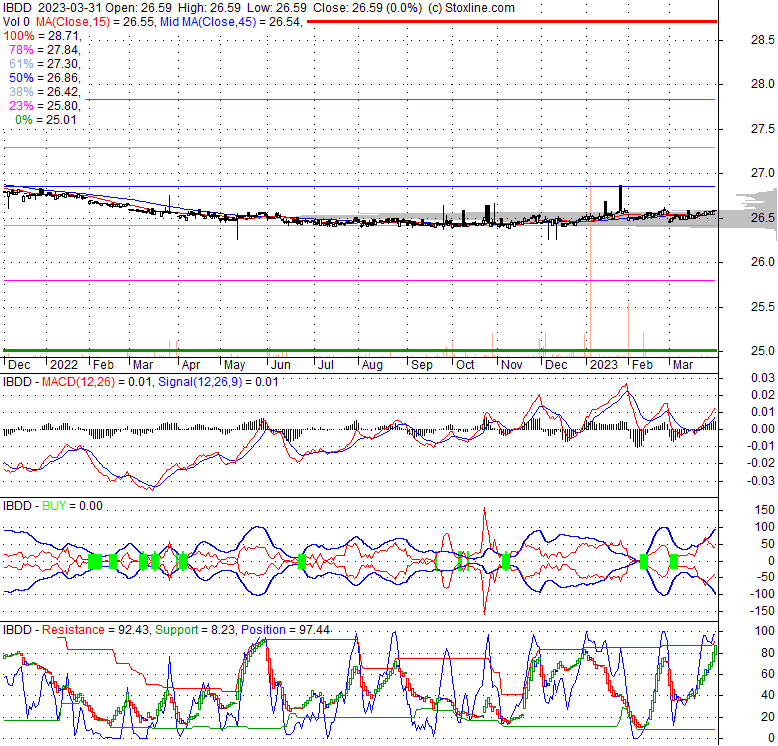This screenshot has width=778, height=746.
Task: Click the -50 axis label in BUY panel
Action: pyautogui.click(x=765, y=577)
